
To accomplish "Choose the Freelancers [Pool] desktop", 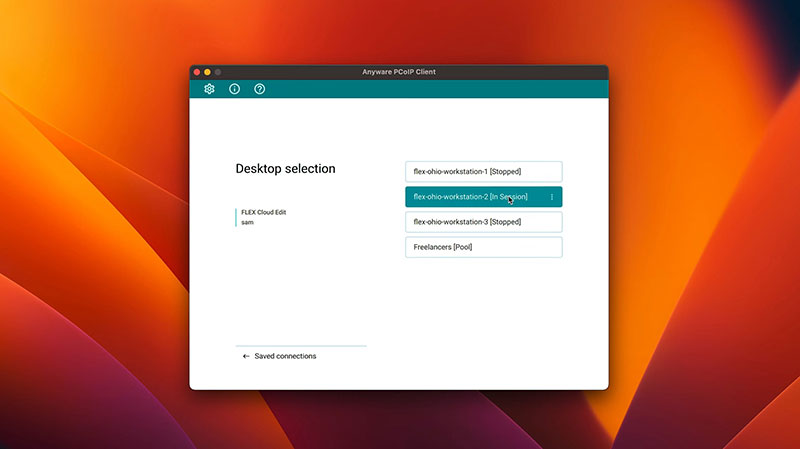I will [483, 247].
